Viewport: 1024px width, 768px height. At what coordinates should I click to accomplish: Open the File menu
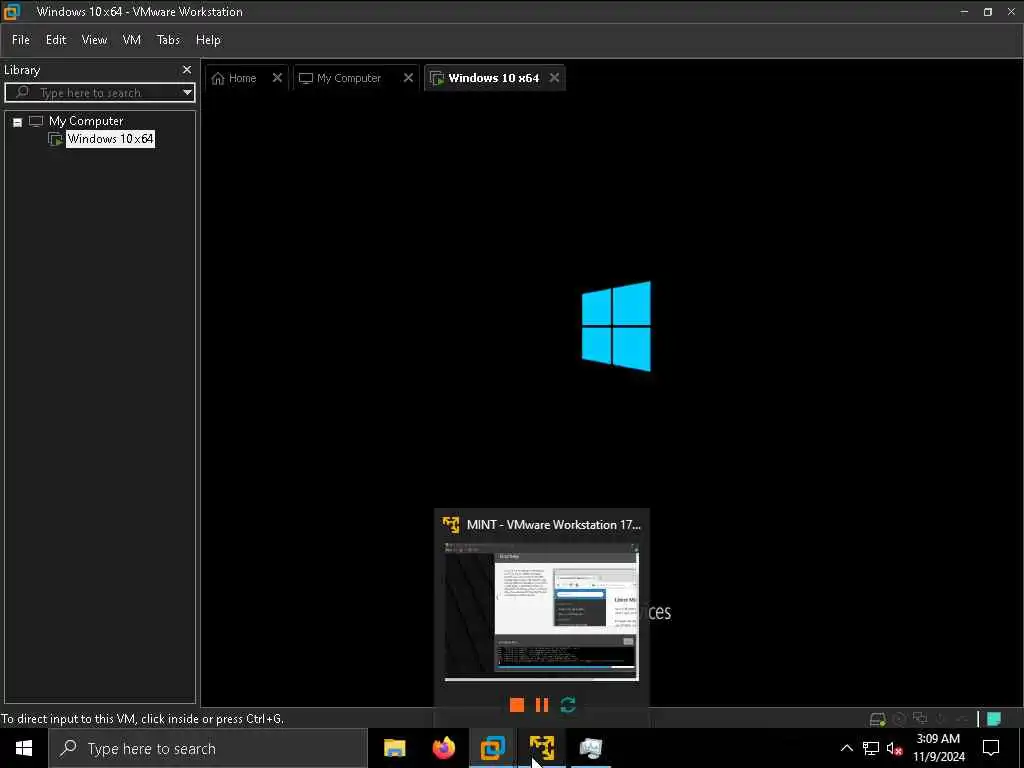21,40
